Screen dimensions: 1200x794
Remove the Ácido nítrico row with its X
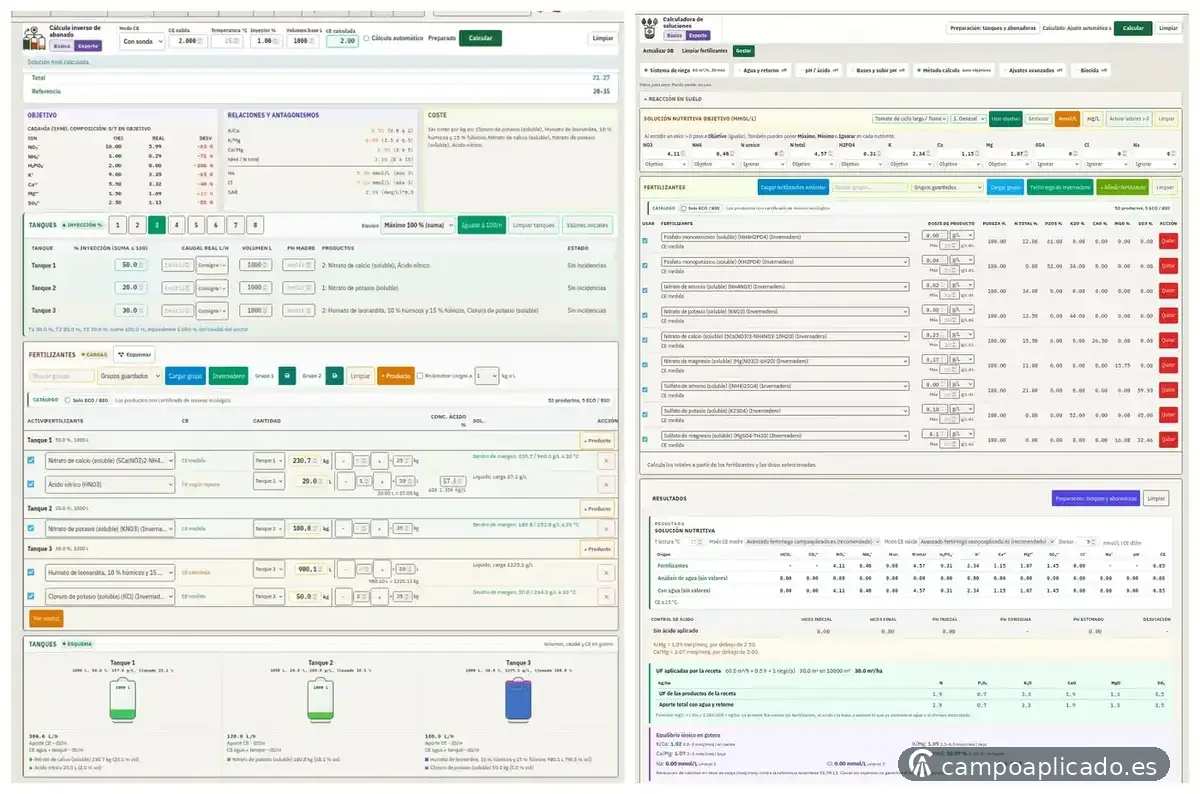click(605, 484)
